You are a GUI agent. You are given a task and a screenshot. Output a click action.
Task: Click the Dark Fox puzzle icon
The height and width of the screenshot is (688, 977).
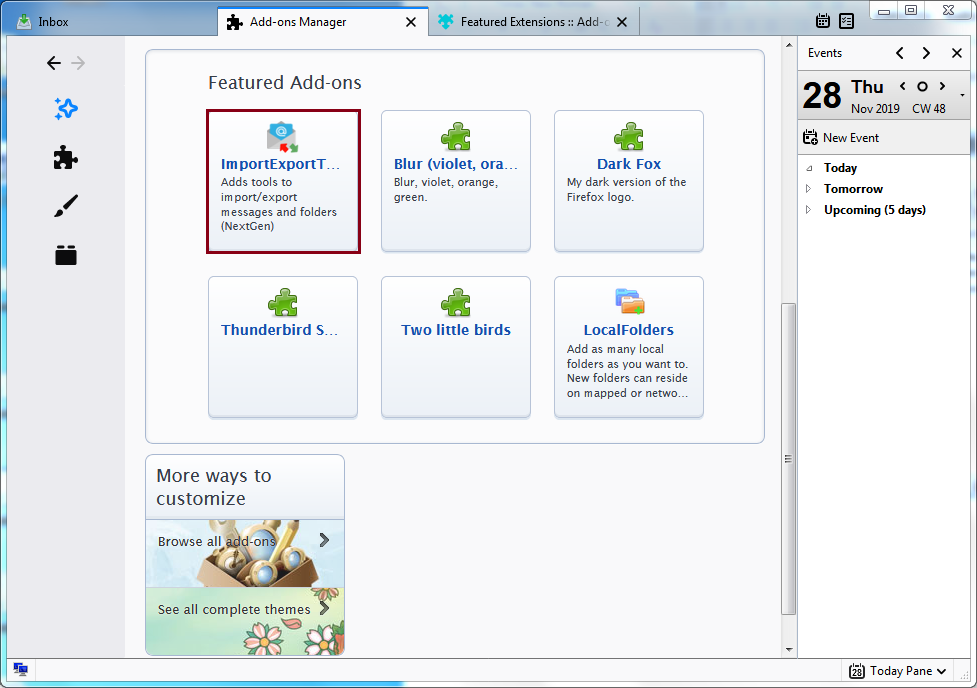[629, 136]
